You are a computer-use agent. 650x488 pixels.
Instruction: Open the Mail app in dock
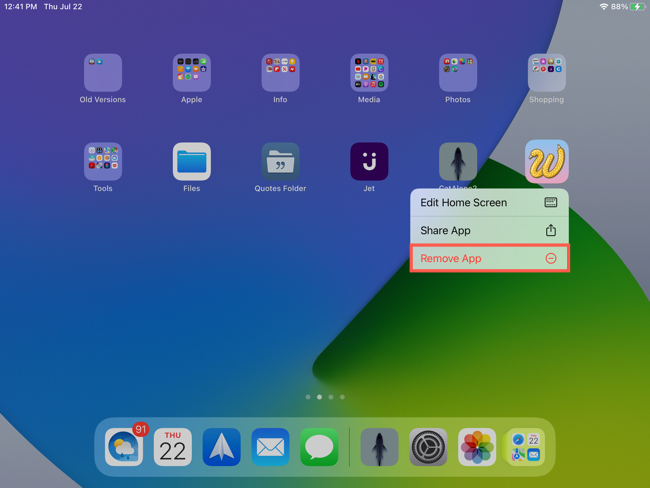click(270, 447)
